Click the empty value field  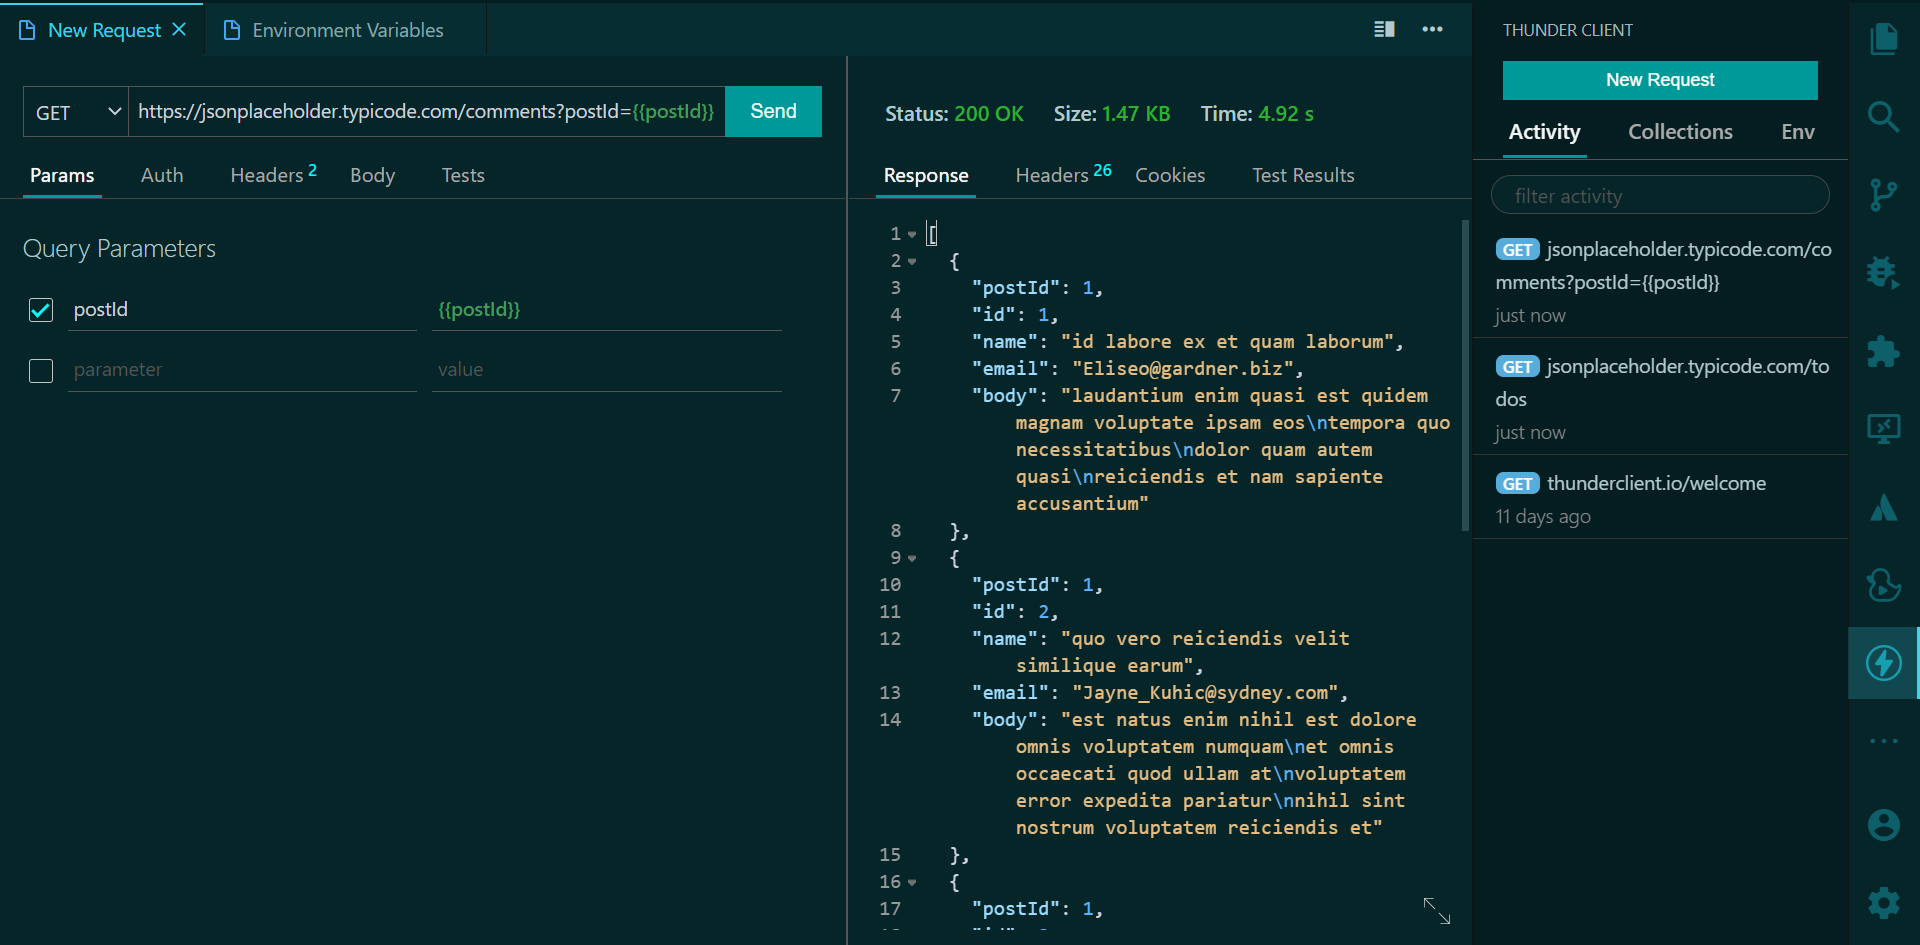tap(607, 370)
